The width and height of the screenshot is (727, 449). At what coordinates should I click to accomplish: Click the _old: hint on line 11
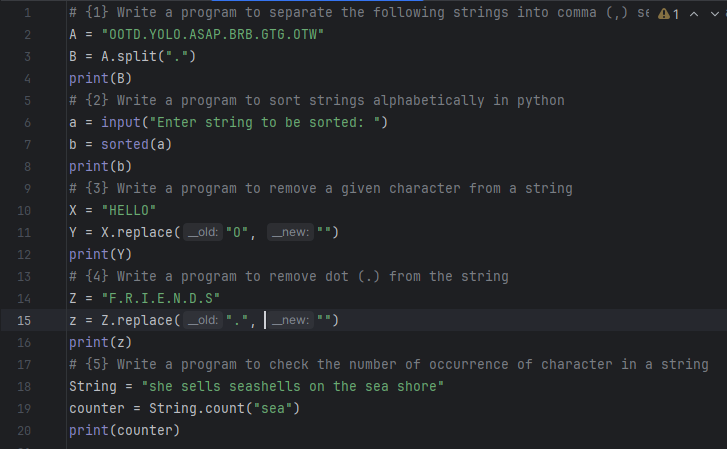203,232
